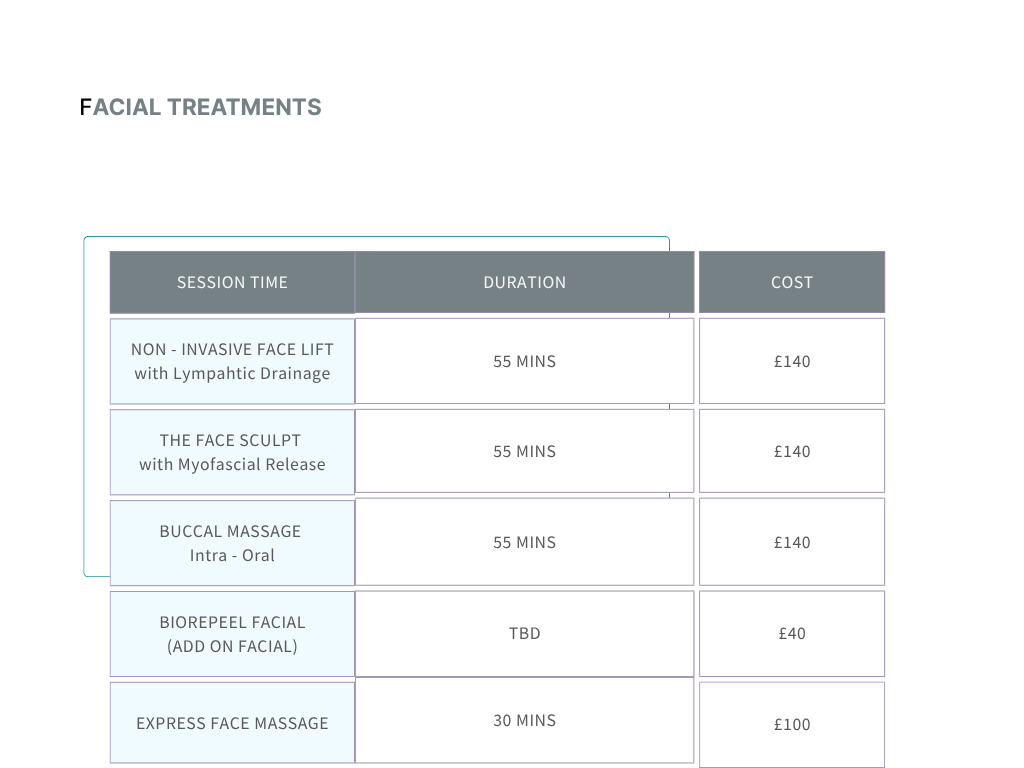Select the DURATION header cell
Viewport: 1024px width, 768px height.
524,282
